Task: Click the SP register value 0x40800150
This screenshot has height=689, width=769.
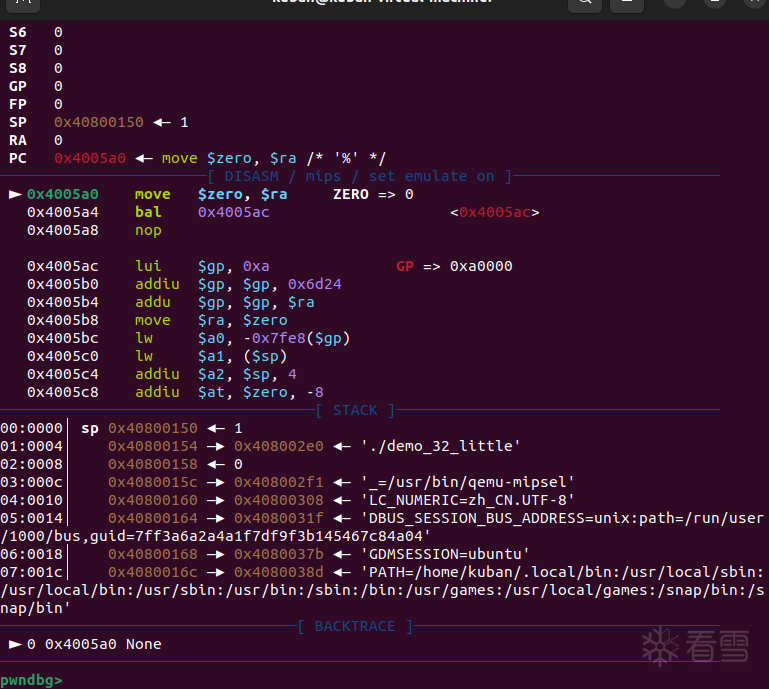Action: pos(99,122)
